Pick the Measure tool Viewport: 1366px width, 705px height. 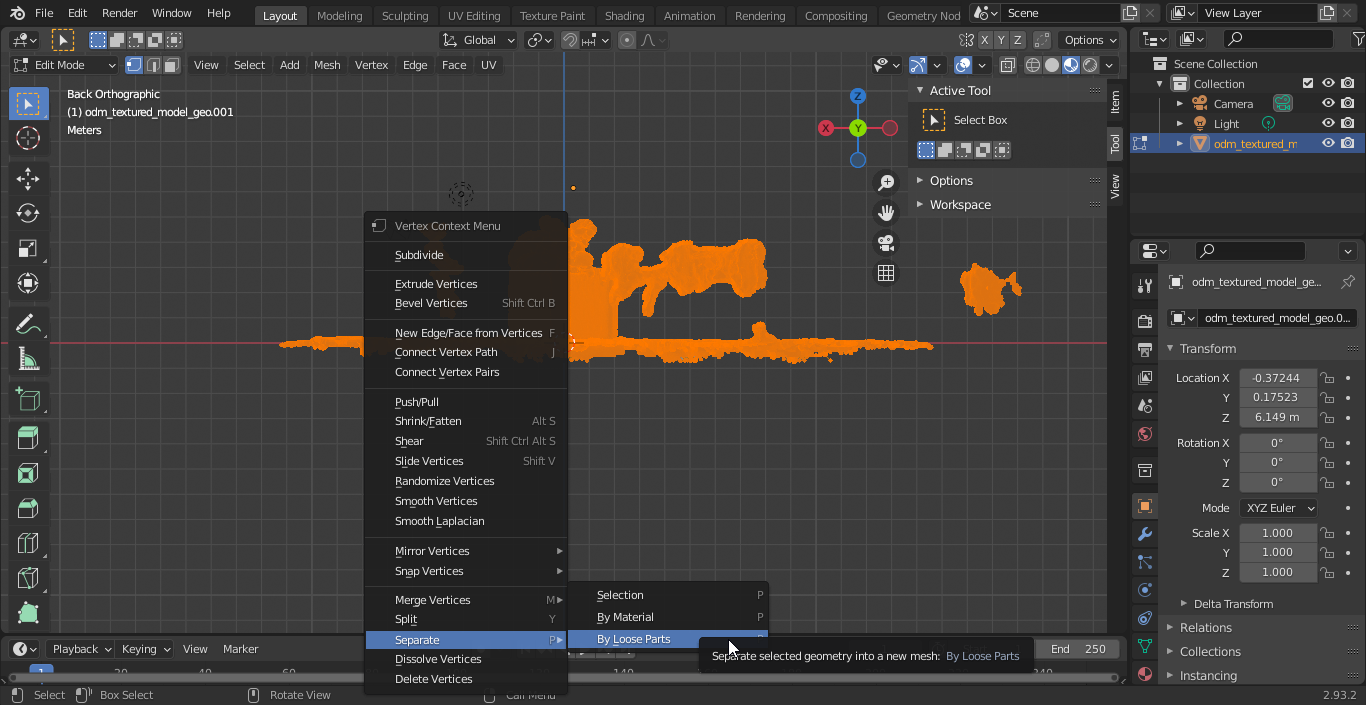pyautogui.click(x=28, y=360)
